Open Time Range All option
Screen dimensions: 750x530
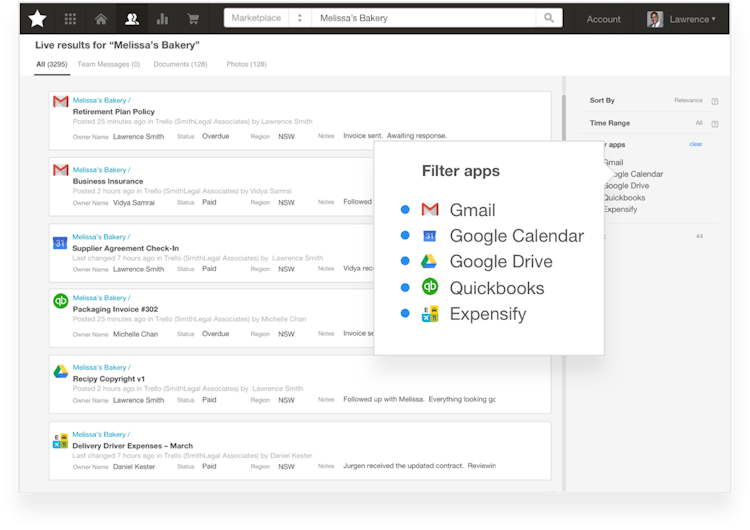(699, 123)
